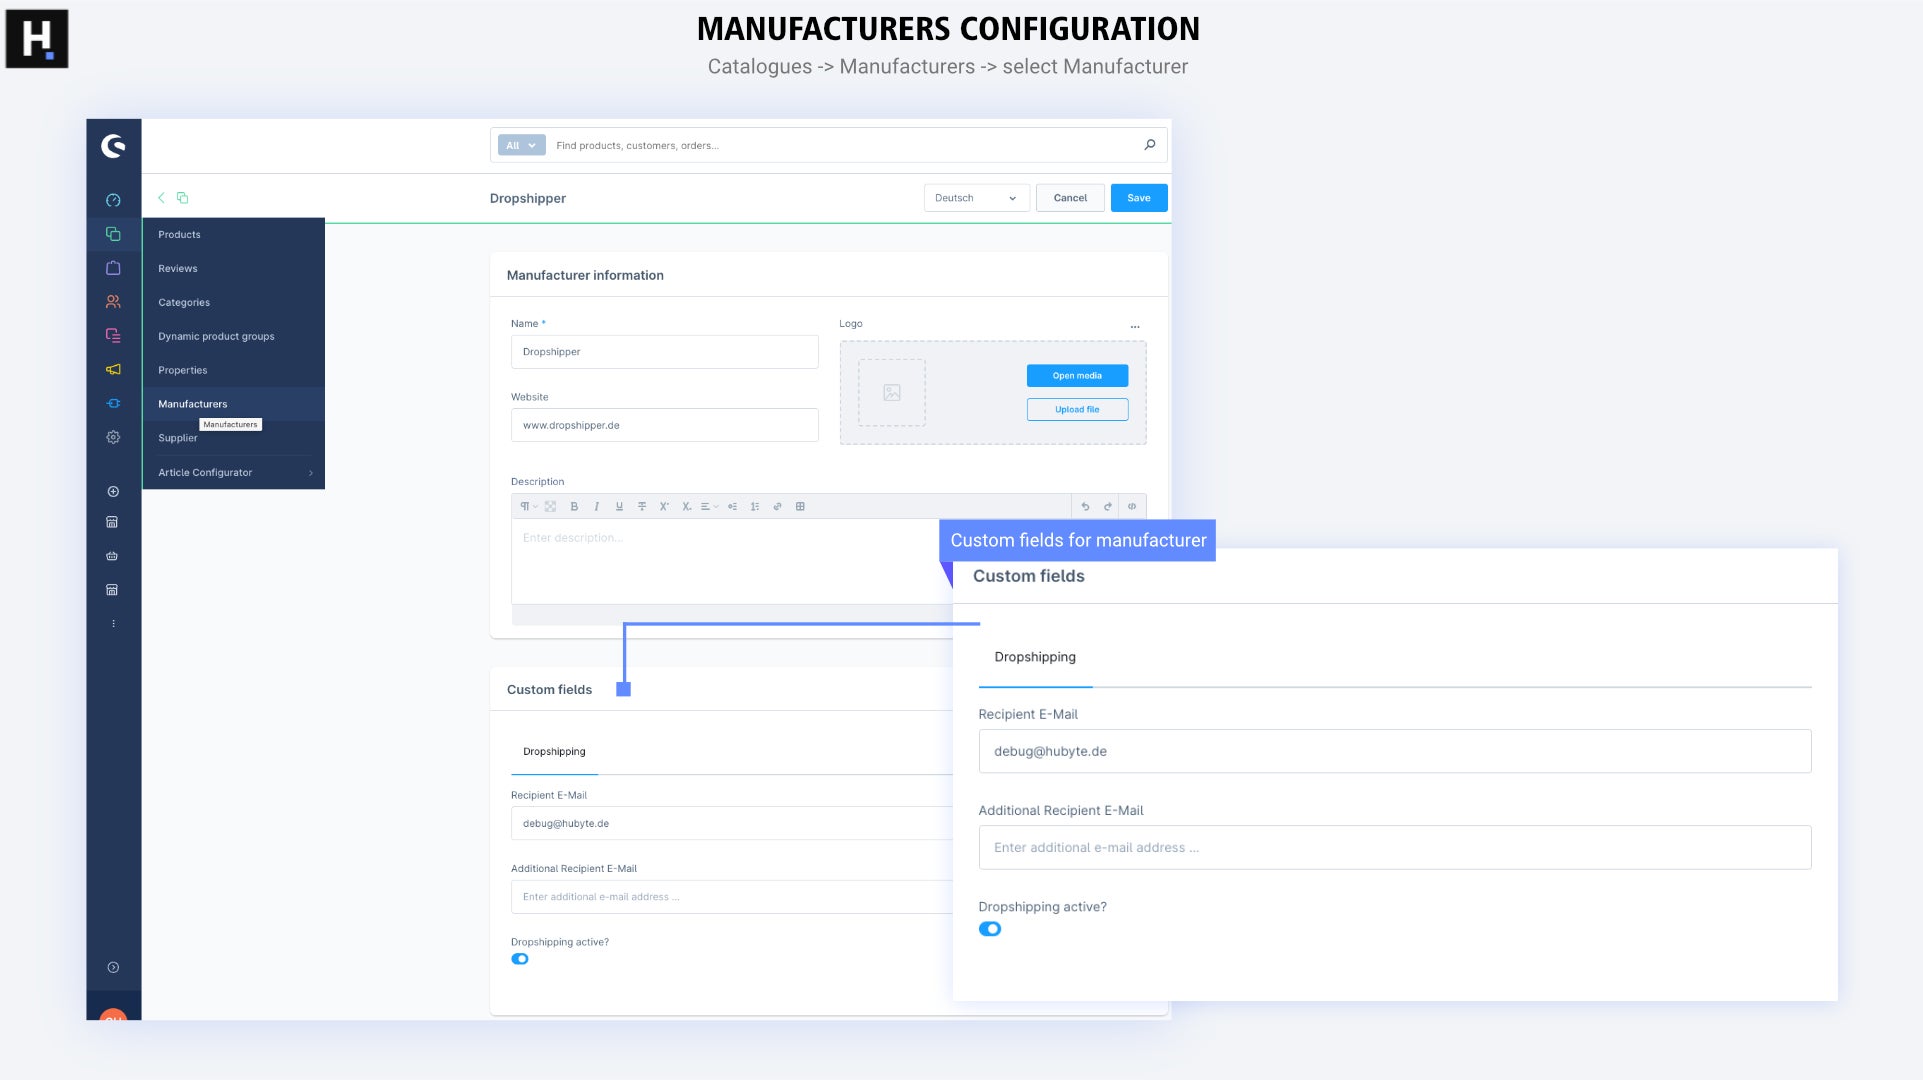Open the Settings gear icon in sidebar
The width and height of the screenshot is (1923, 1080).
point(113,437)
